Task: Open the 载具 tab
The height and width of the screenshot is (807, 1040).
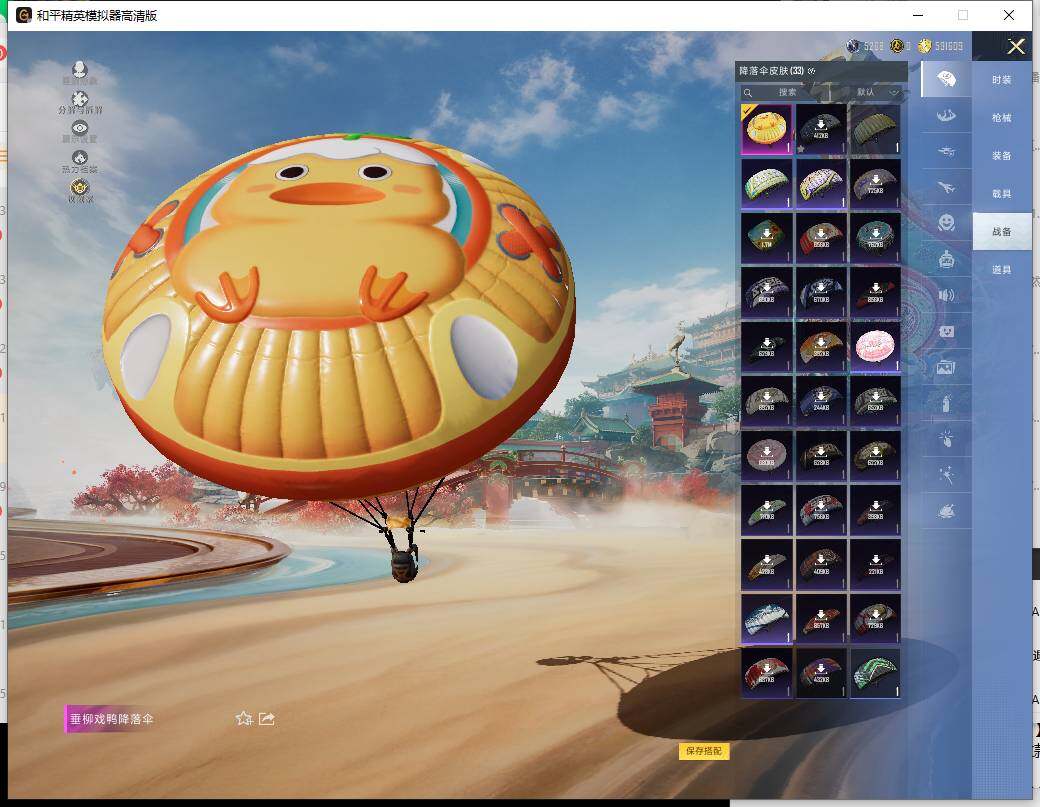Action: (1001, 193)
